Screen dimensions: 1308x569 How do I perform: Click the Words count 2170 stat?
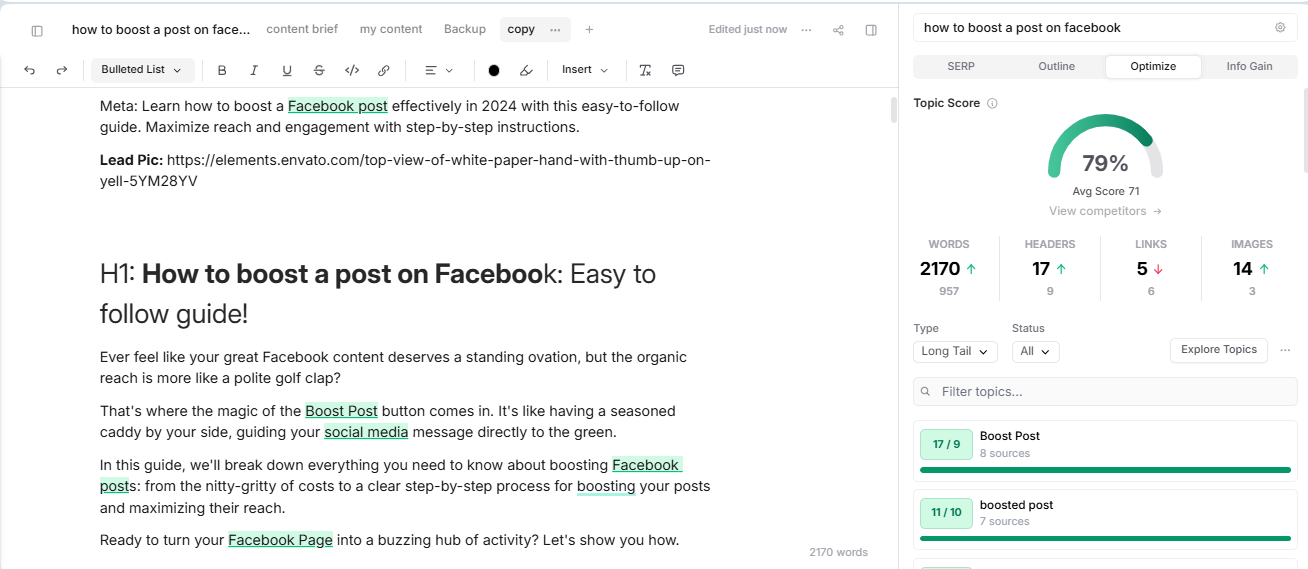click(948, 269)
